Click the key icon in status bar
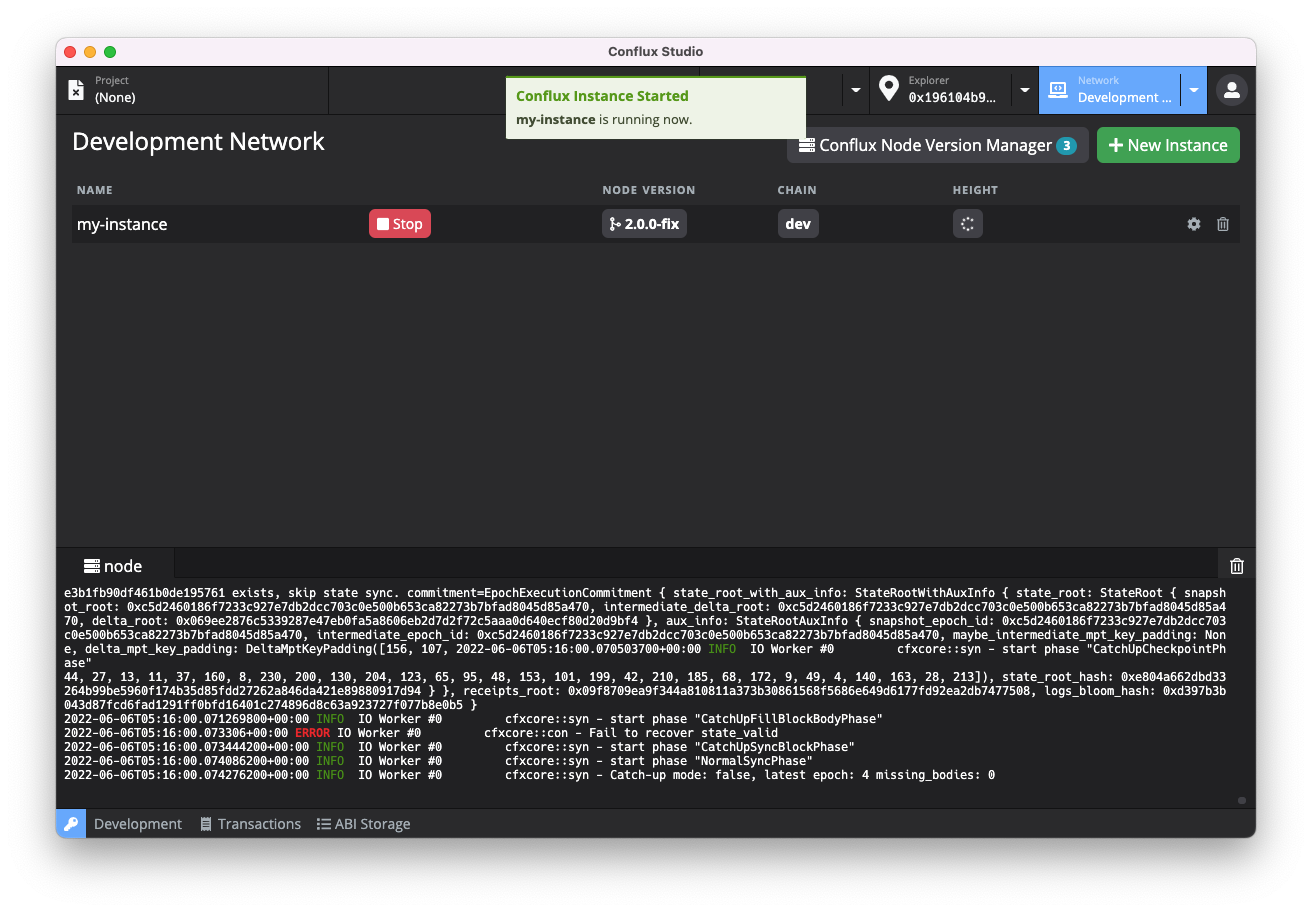This screenshot has height=912, width=1312. (x=70, y=824)
